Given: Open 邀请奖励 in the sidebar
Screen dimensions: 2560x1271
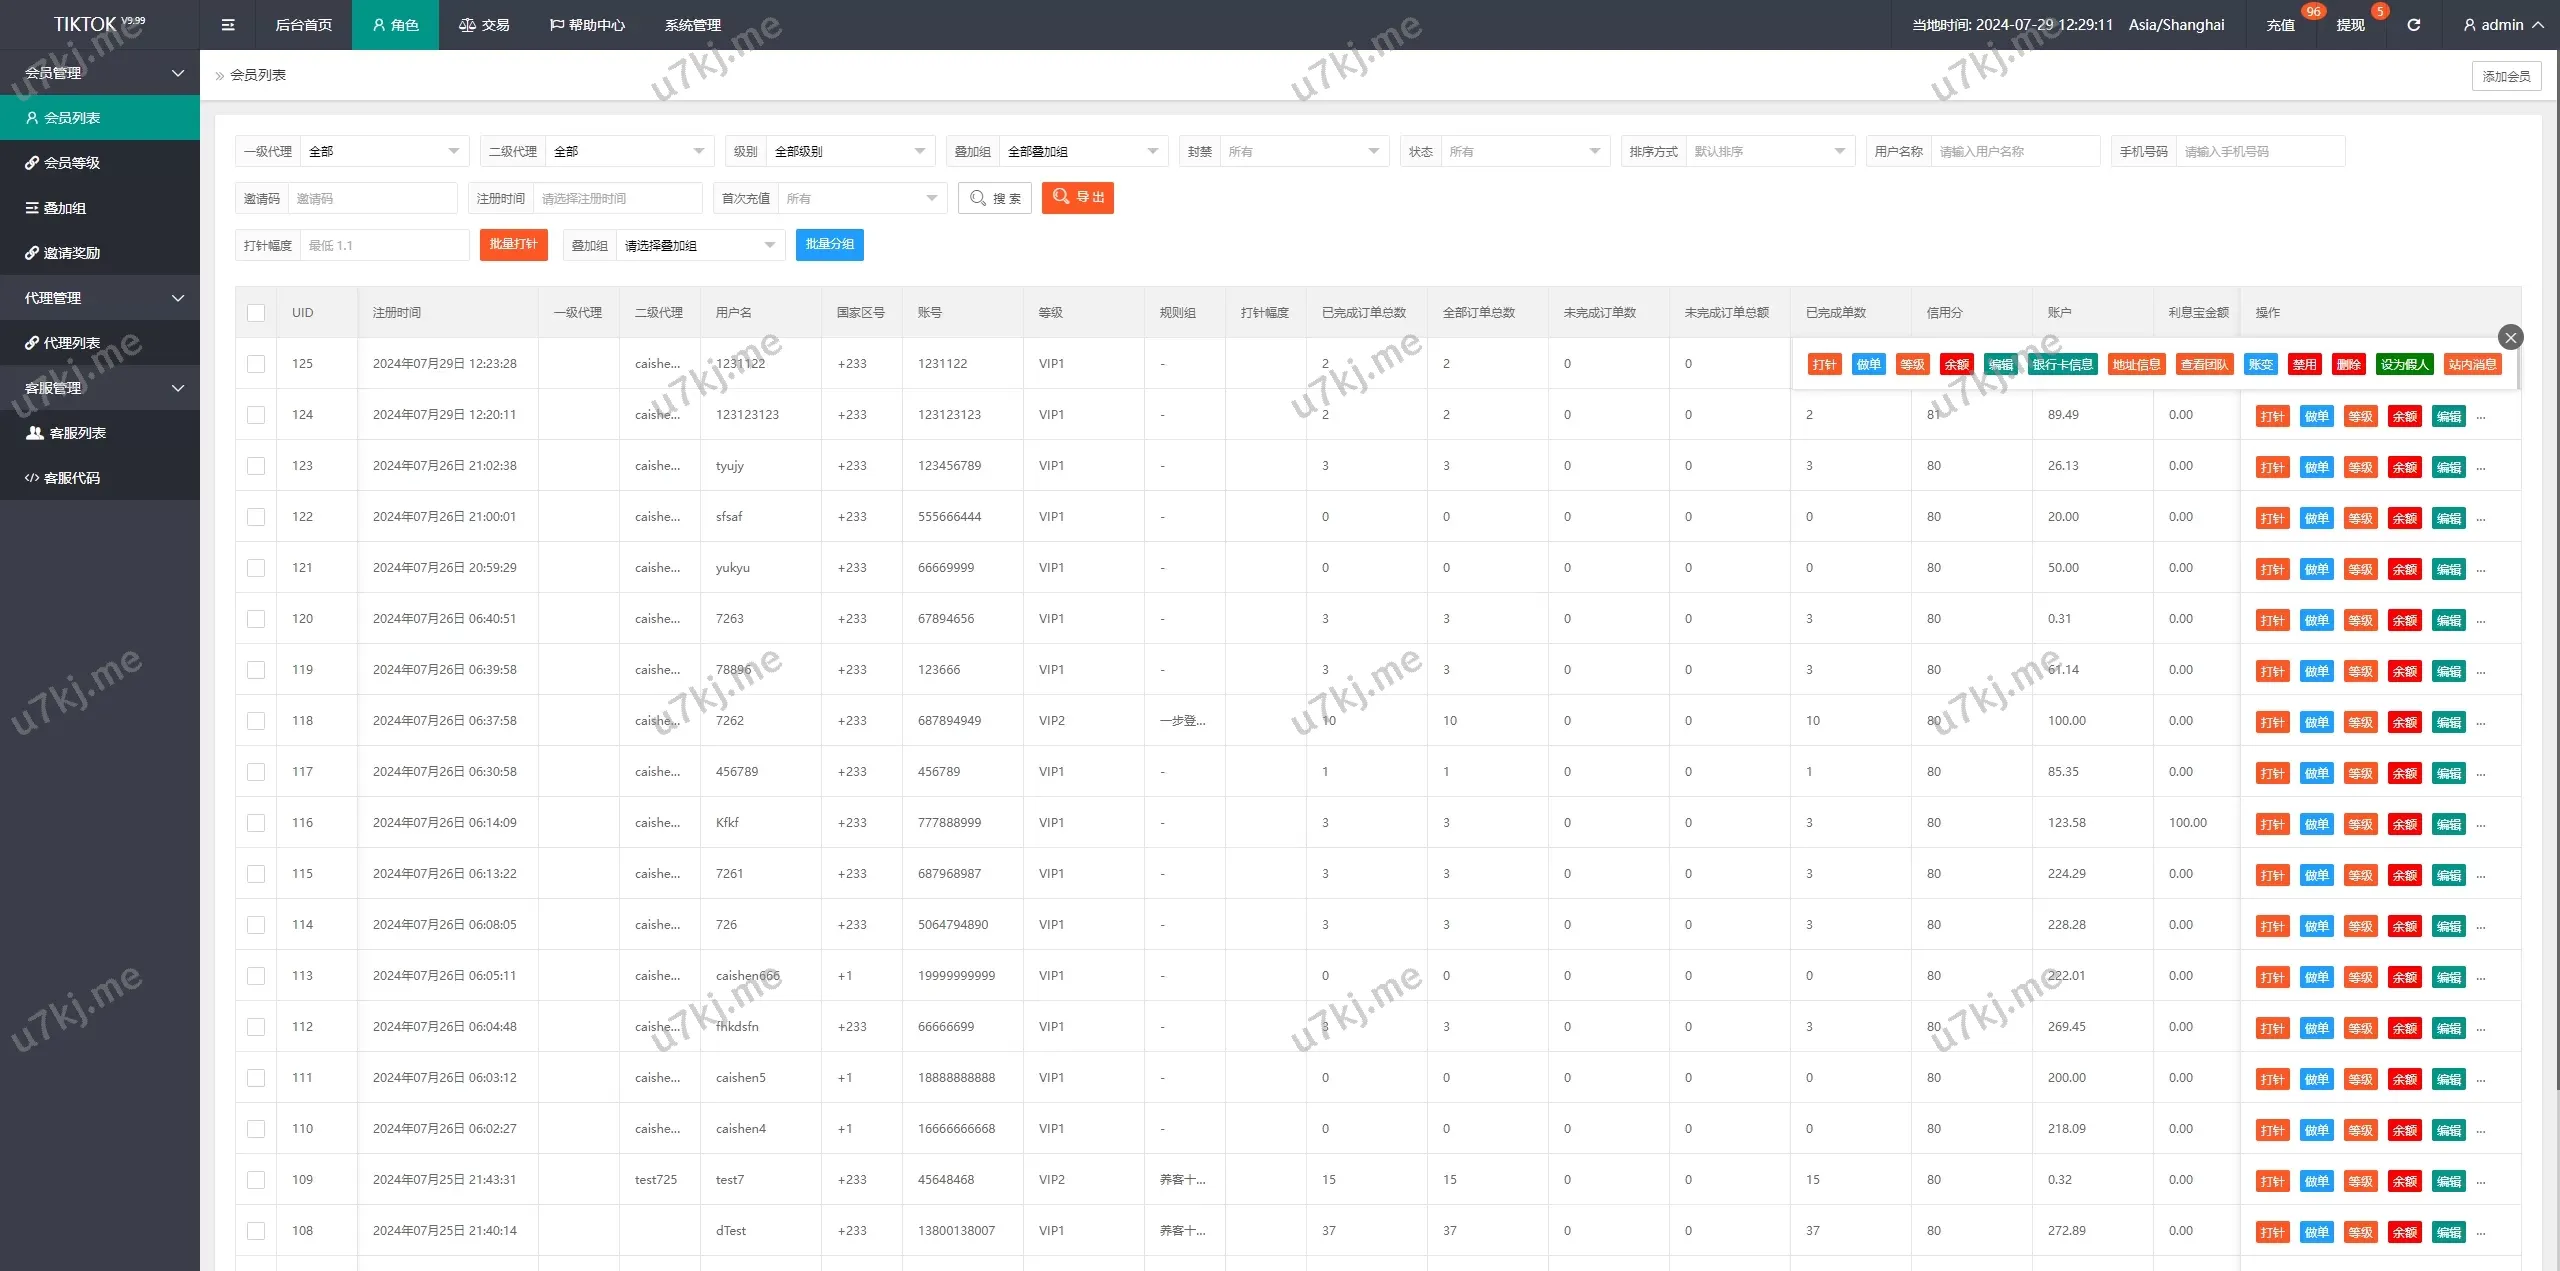Looking at the screenshot, I should (x=71, y=253).
